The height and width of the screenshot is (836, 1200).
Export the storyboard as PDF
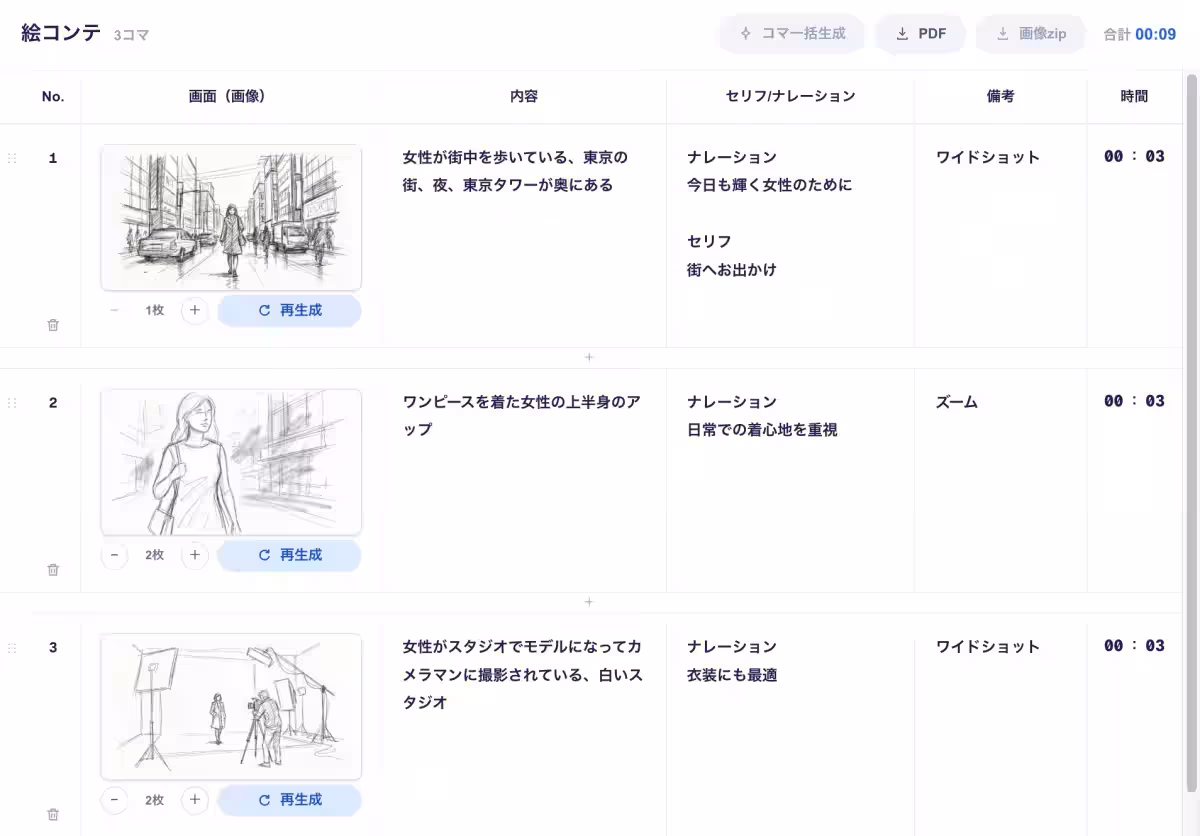point(920,34)
